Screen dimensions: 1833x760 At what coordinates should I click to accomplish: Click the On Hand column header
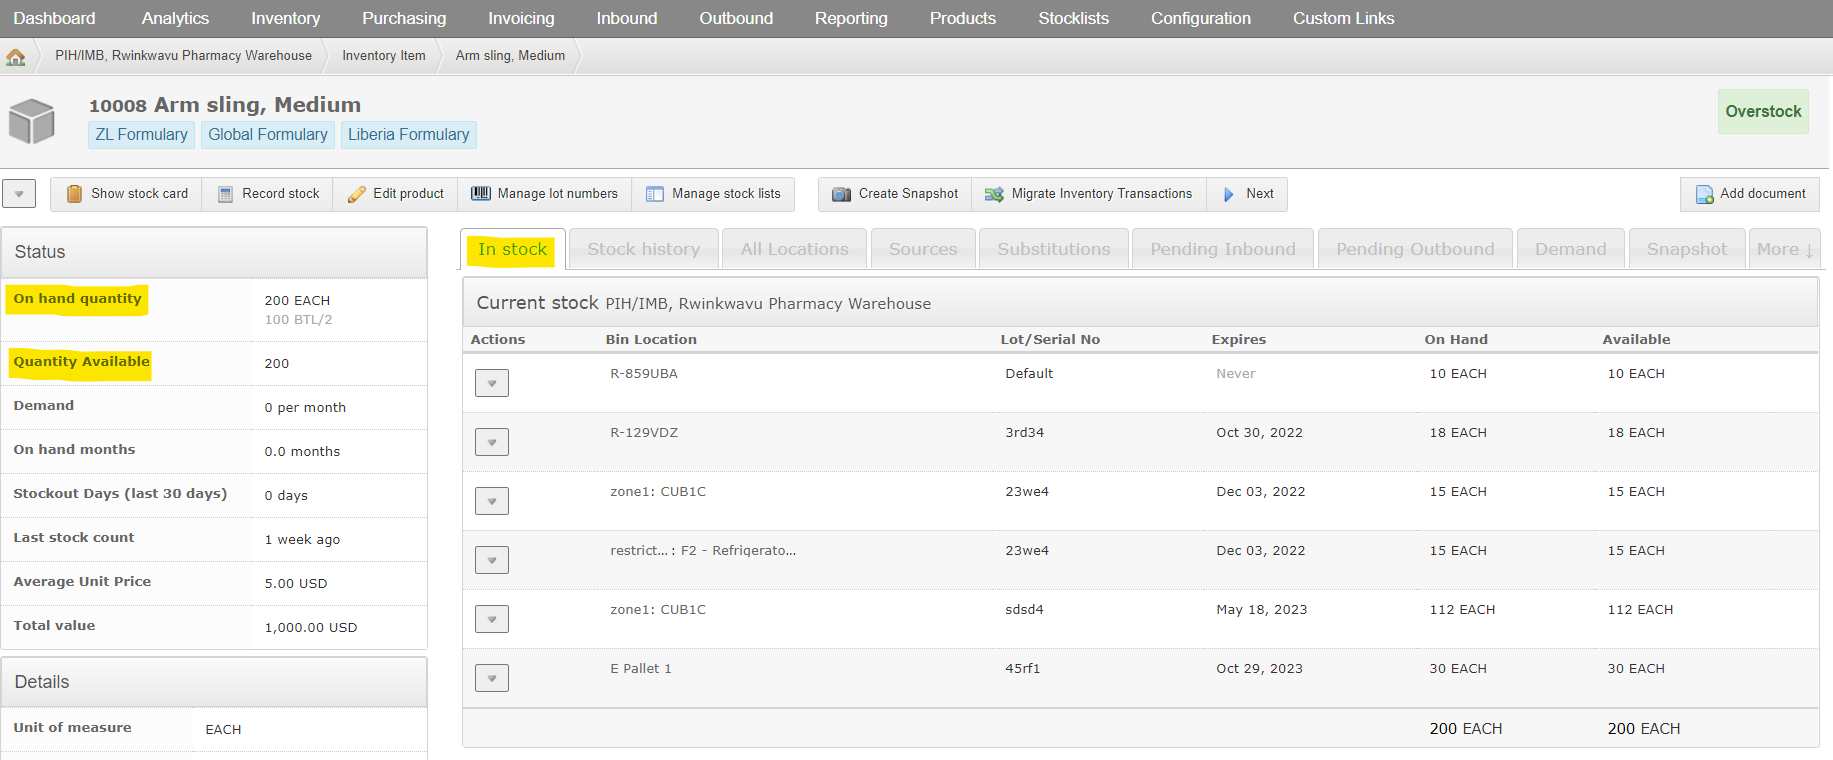click(1456, 340)
